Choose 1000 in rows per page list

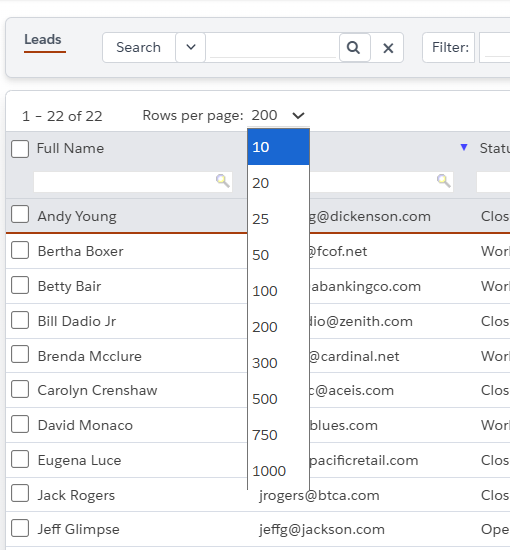pyautogui.click(x=278, y=471)
